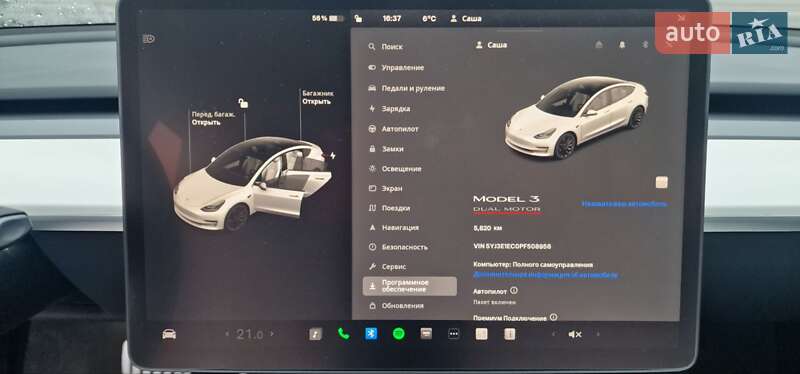Click the Назовите свой автомобиль link
The width and height of the screenshot is (800, 374).
tap(624, 204)
